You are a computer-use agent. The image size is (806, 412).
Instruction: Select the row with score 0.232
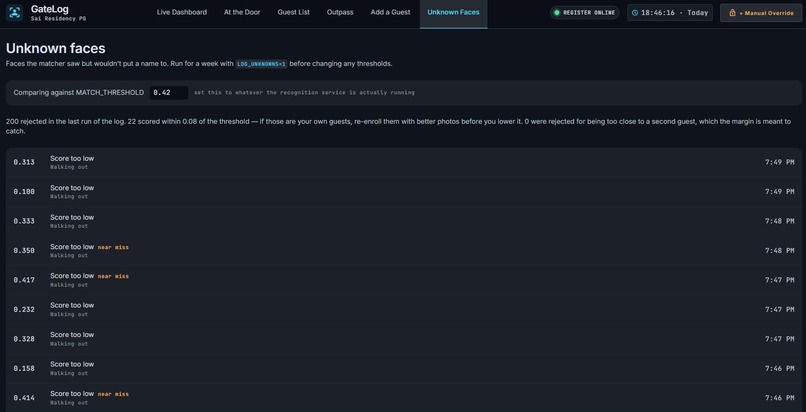(404, 309)
